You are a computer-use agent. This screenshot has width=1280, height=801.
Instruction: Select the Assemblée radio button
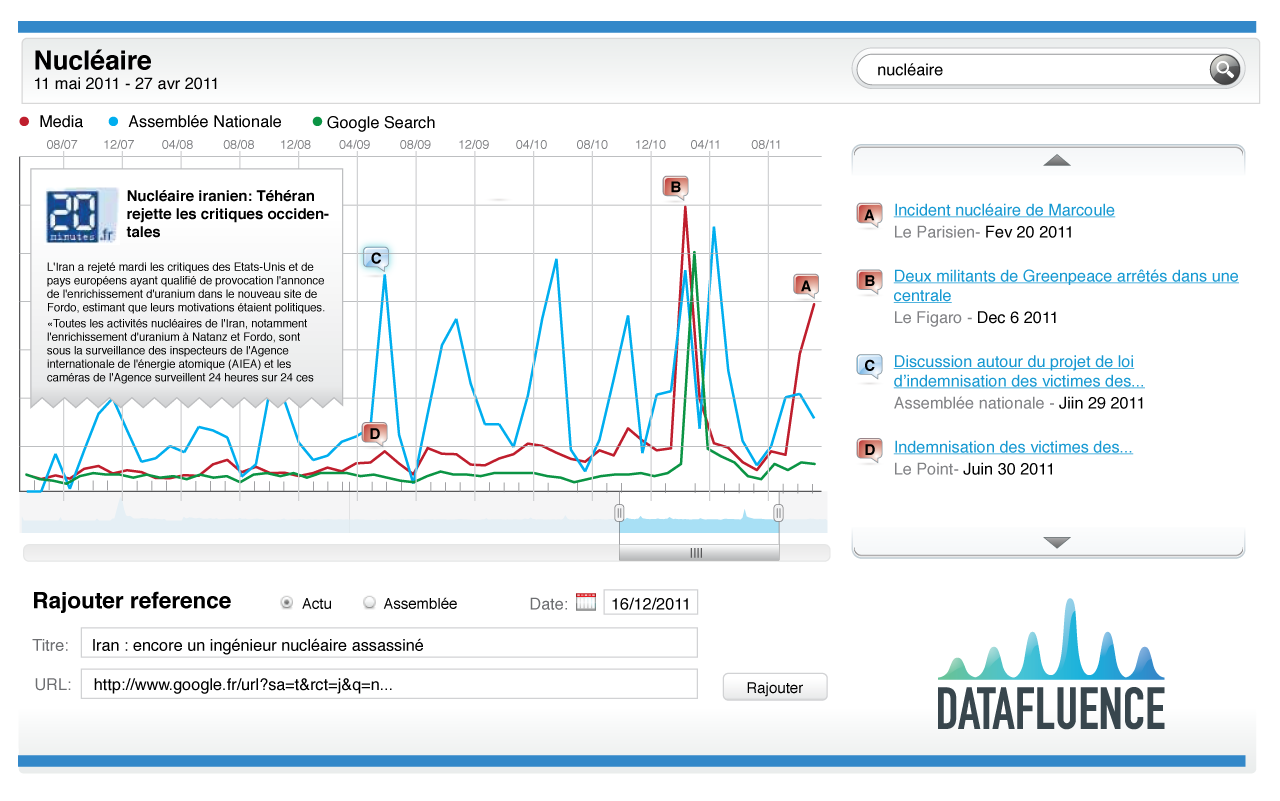[x=369, y=603]
